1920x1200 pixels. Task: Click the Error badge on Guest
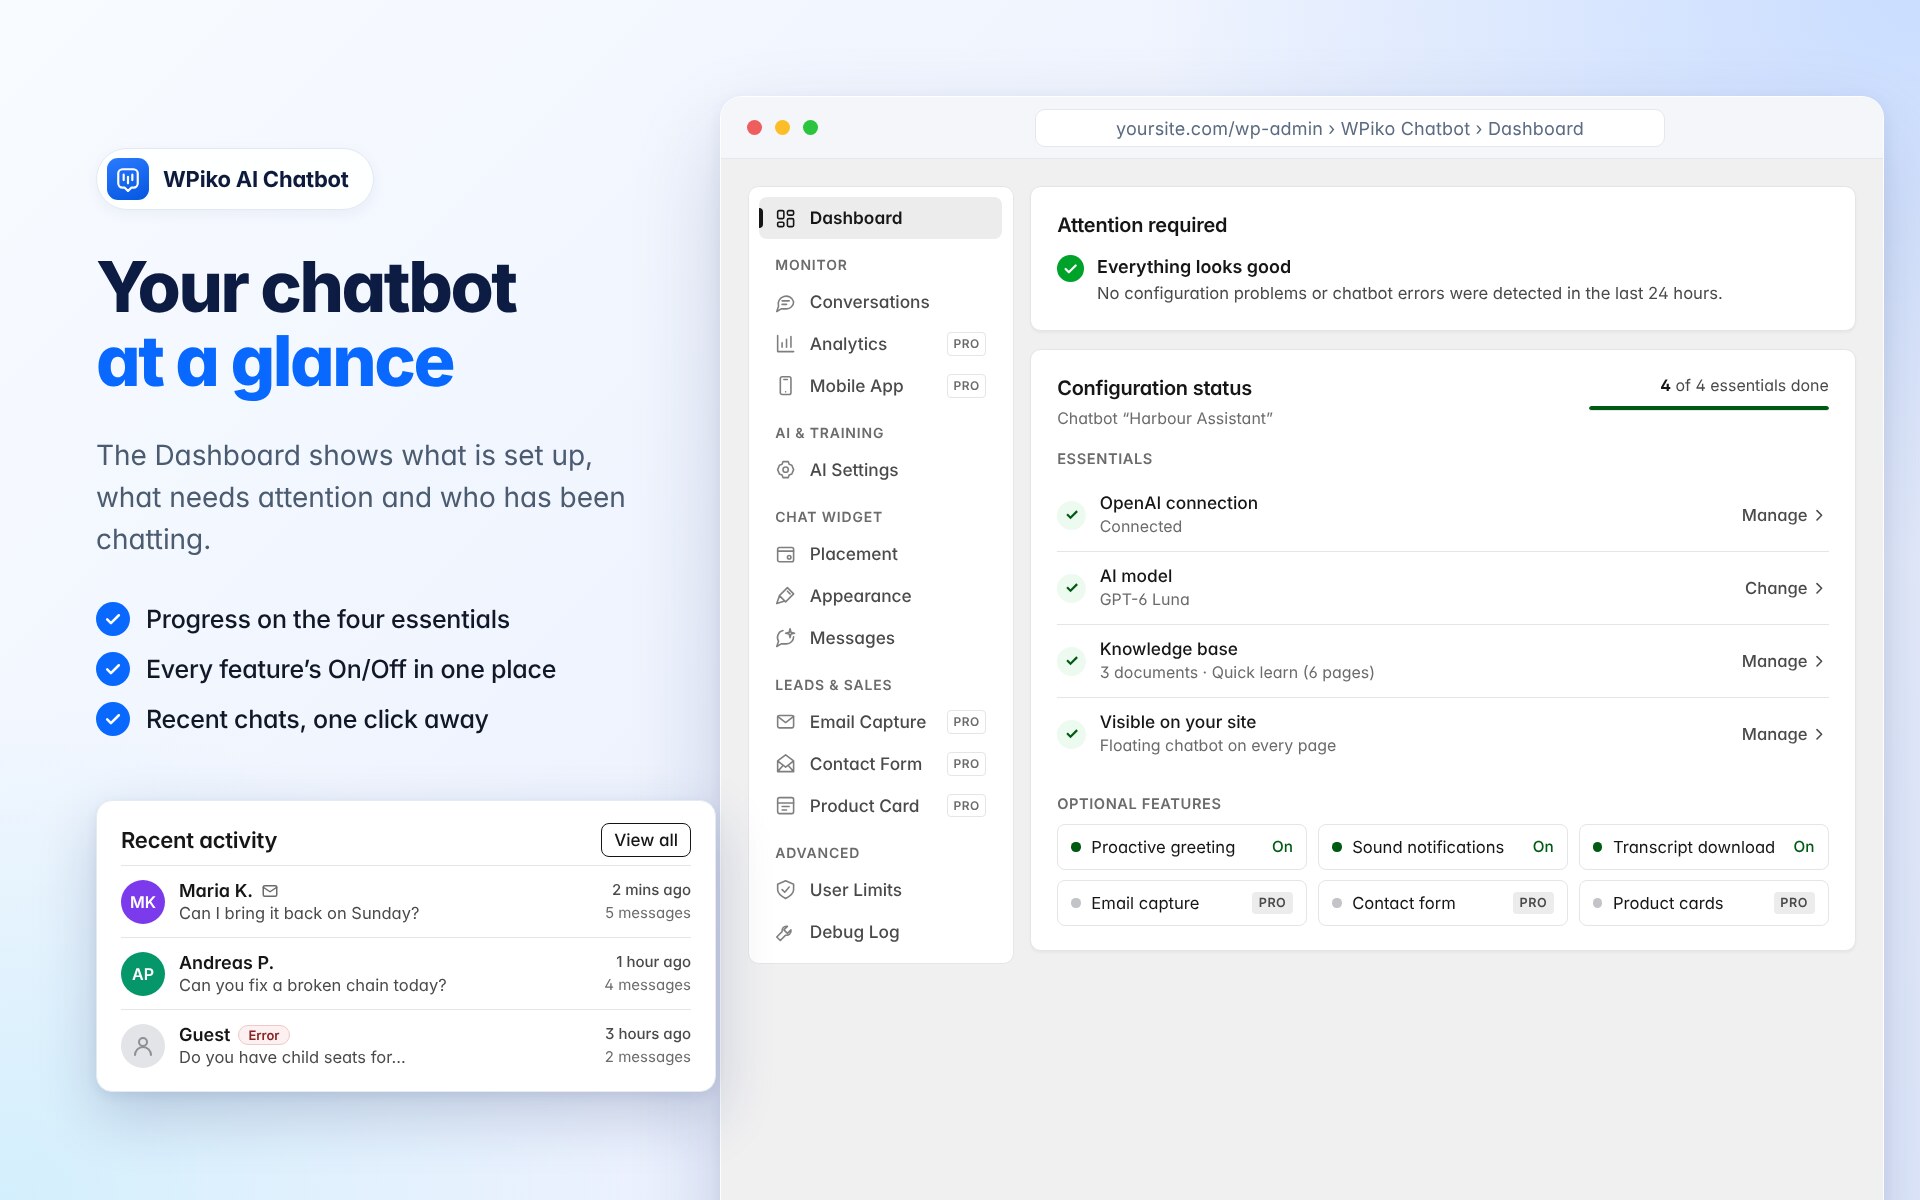pyautogui.click(x=264, y=1035)
